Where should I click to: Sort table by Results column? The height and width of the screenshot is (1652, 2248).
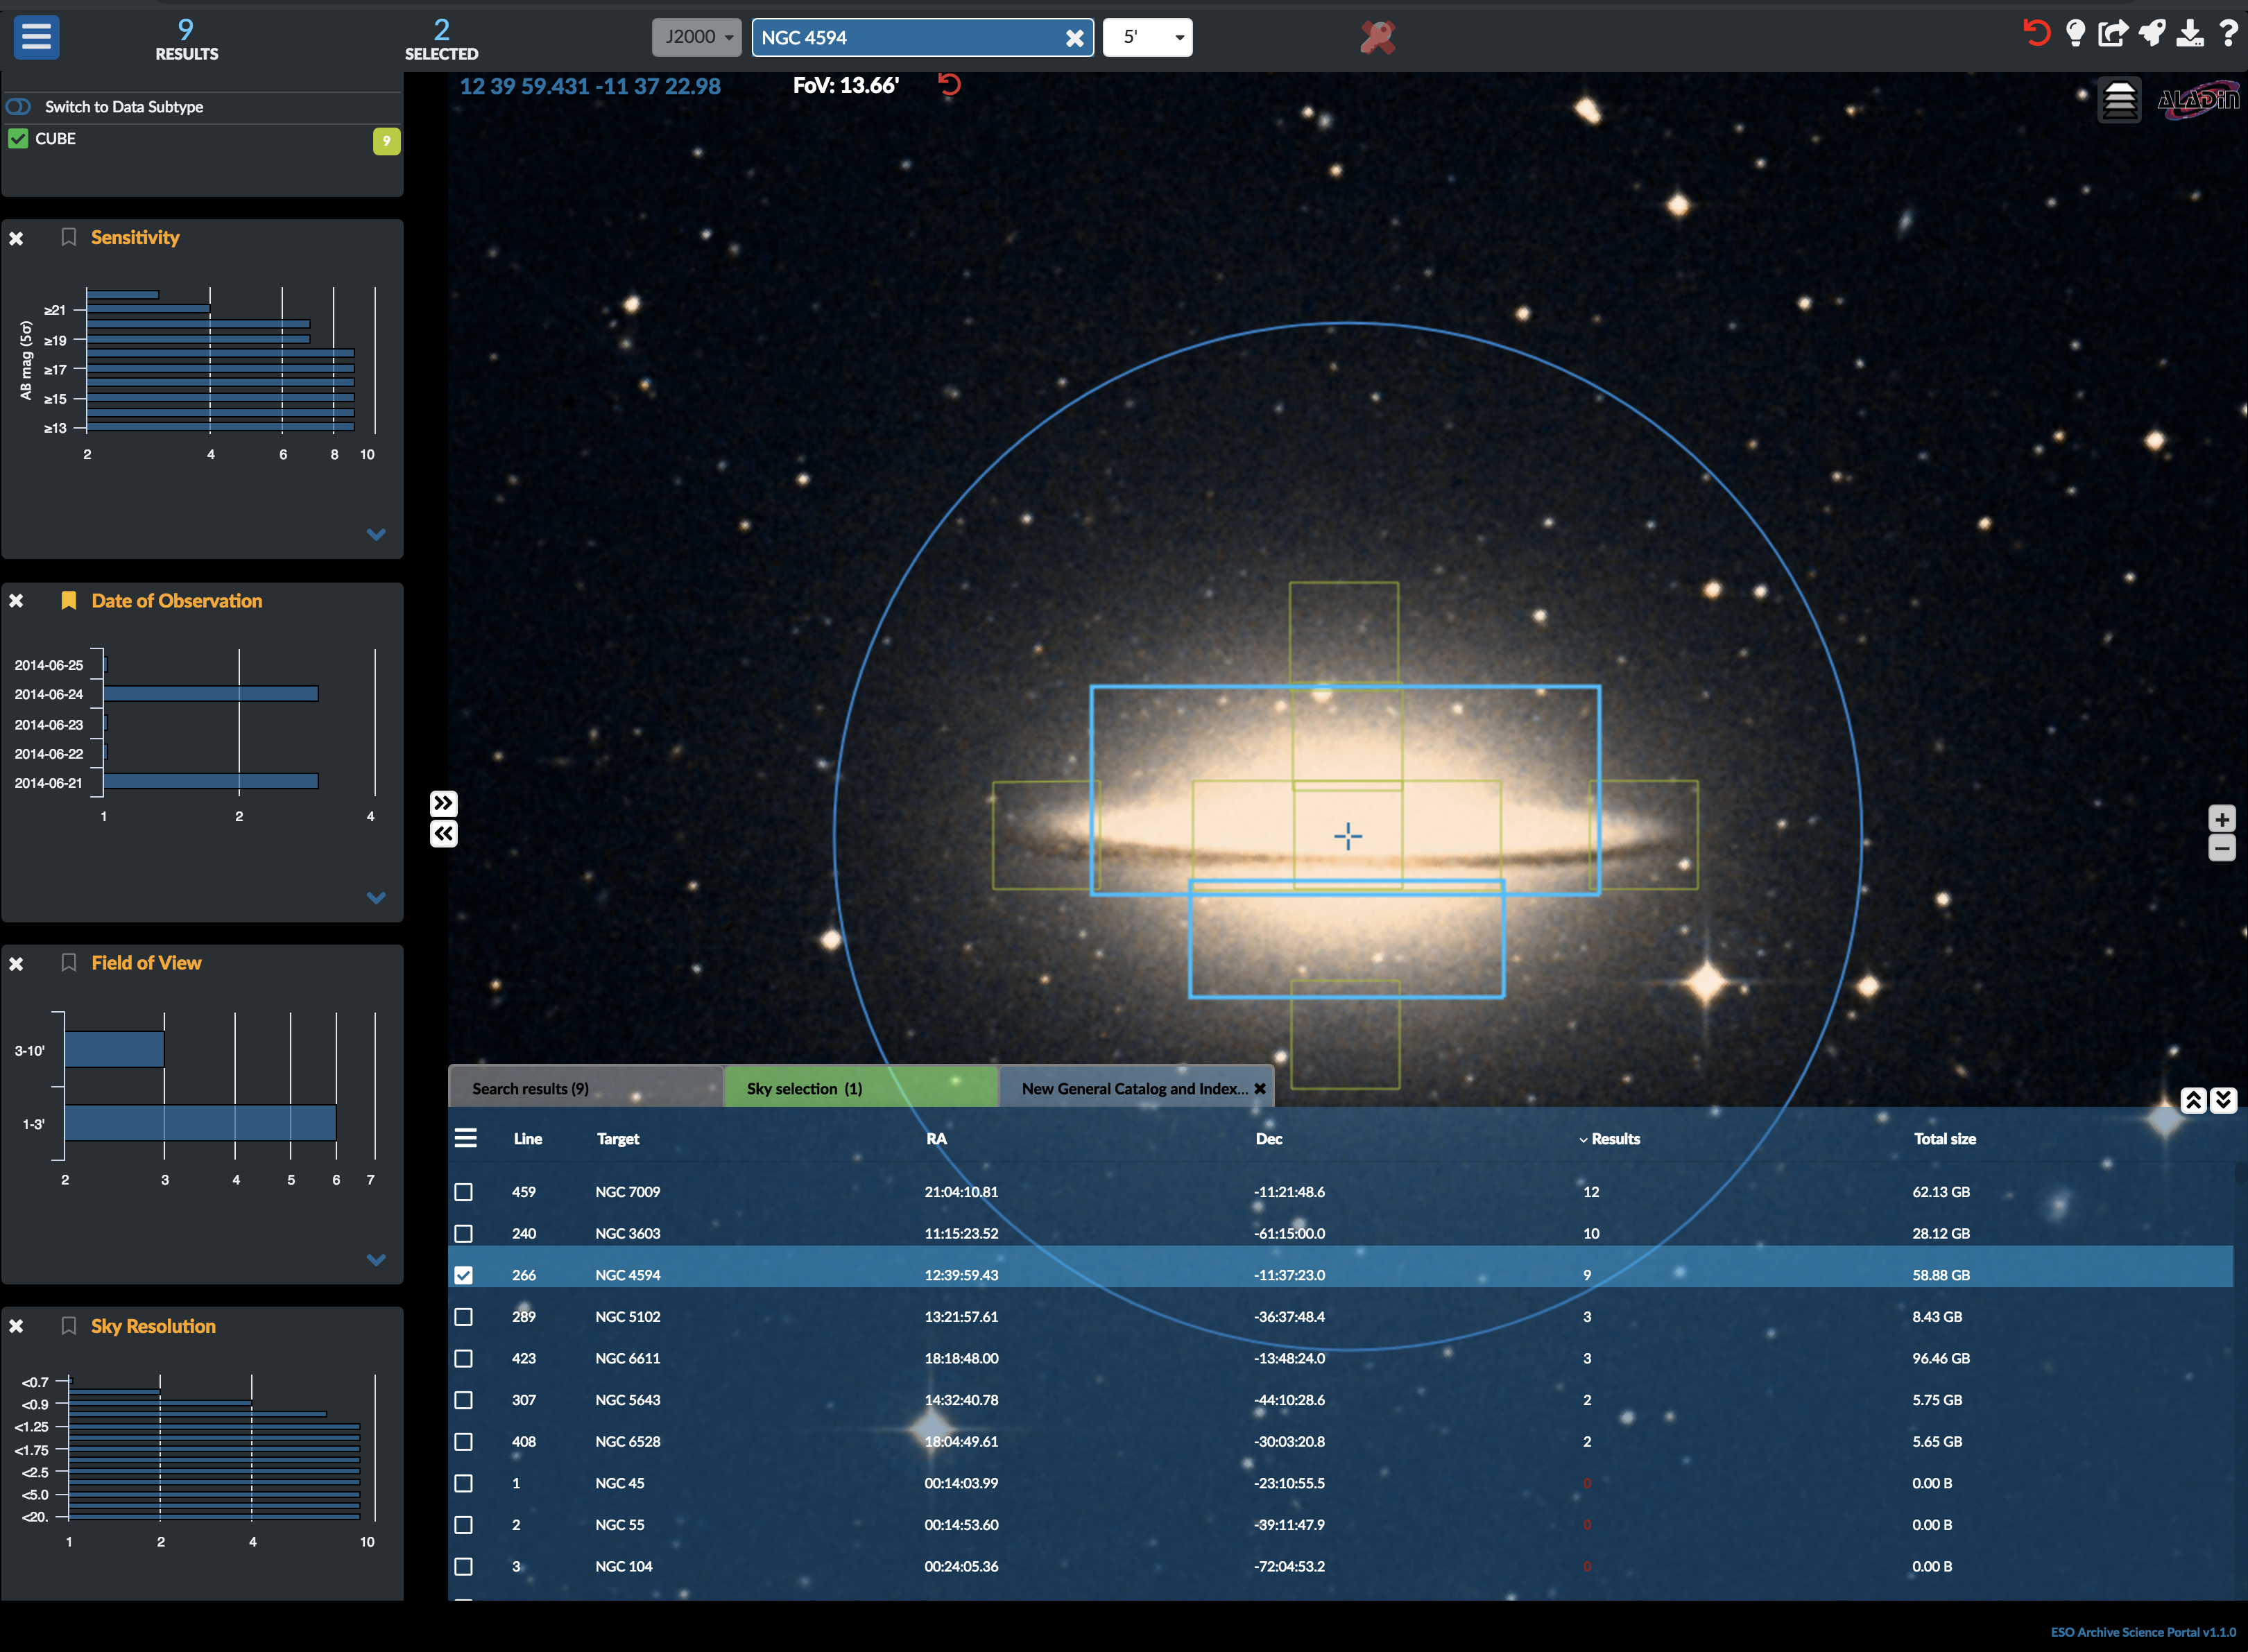pyautogui.click(x=1609, y=1139)
